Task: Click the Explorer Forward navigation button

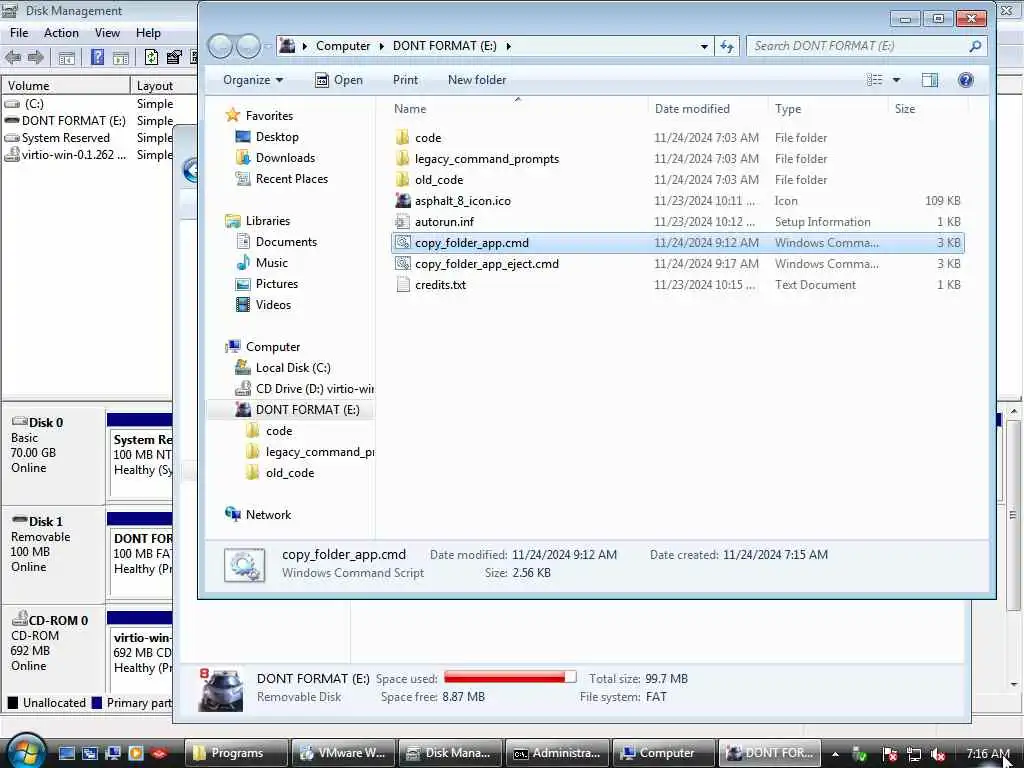Action: tap(248, 46)
